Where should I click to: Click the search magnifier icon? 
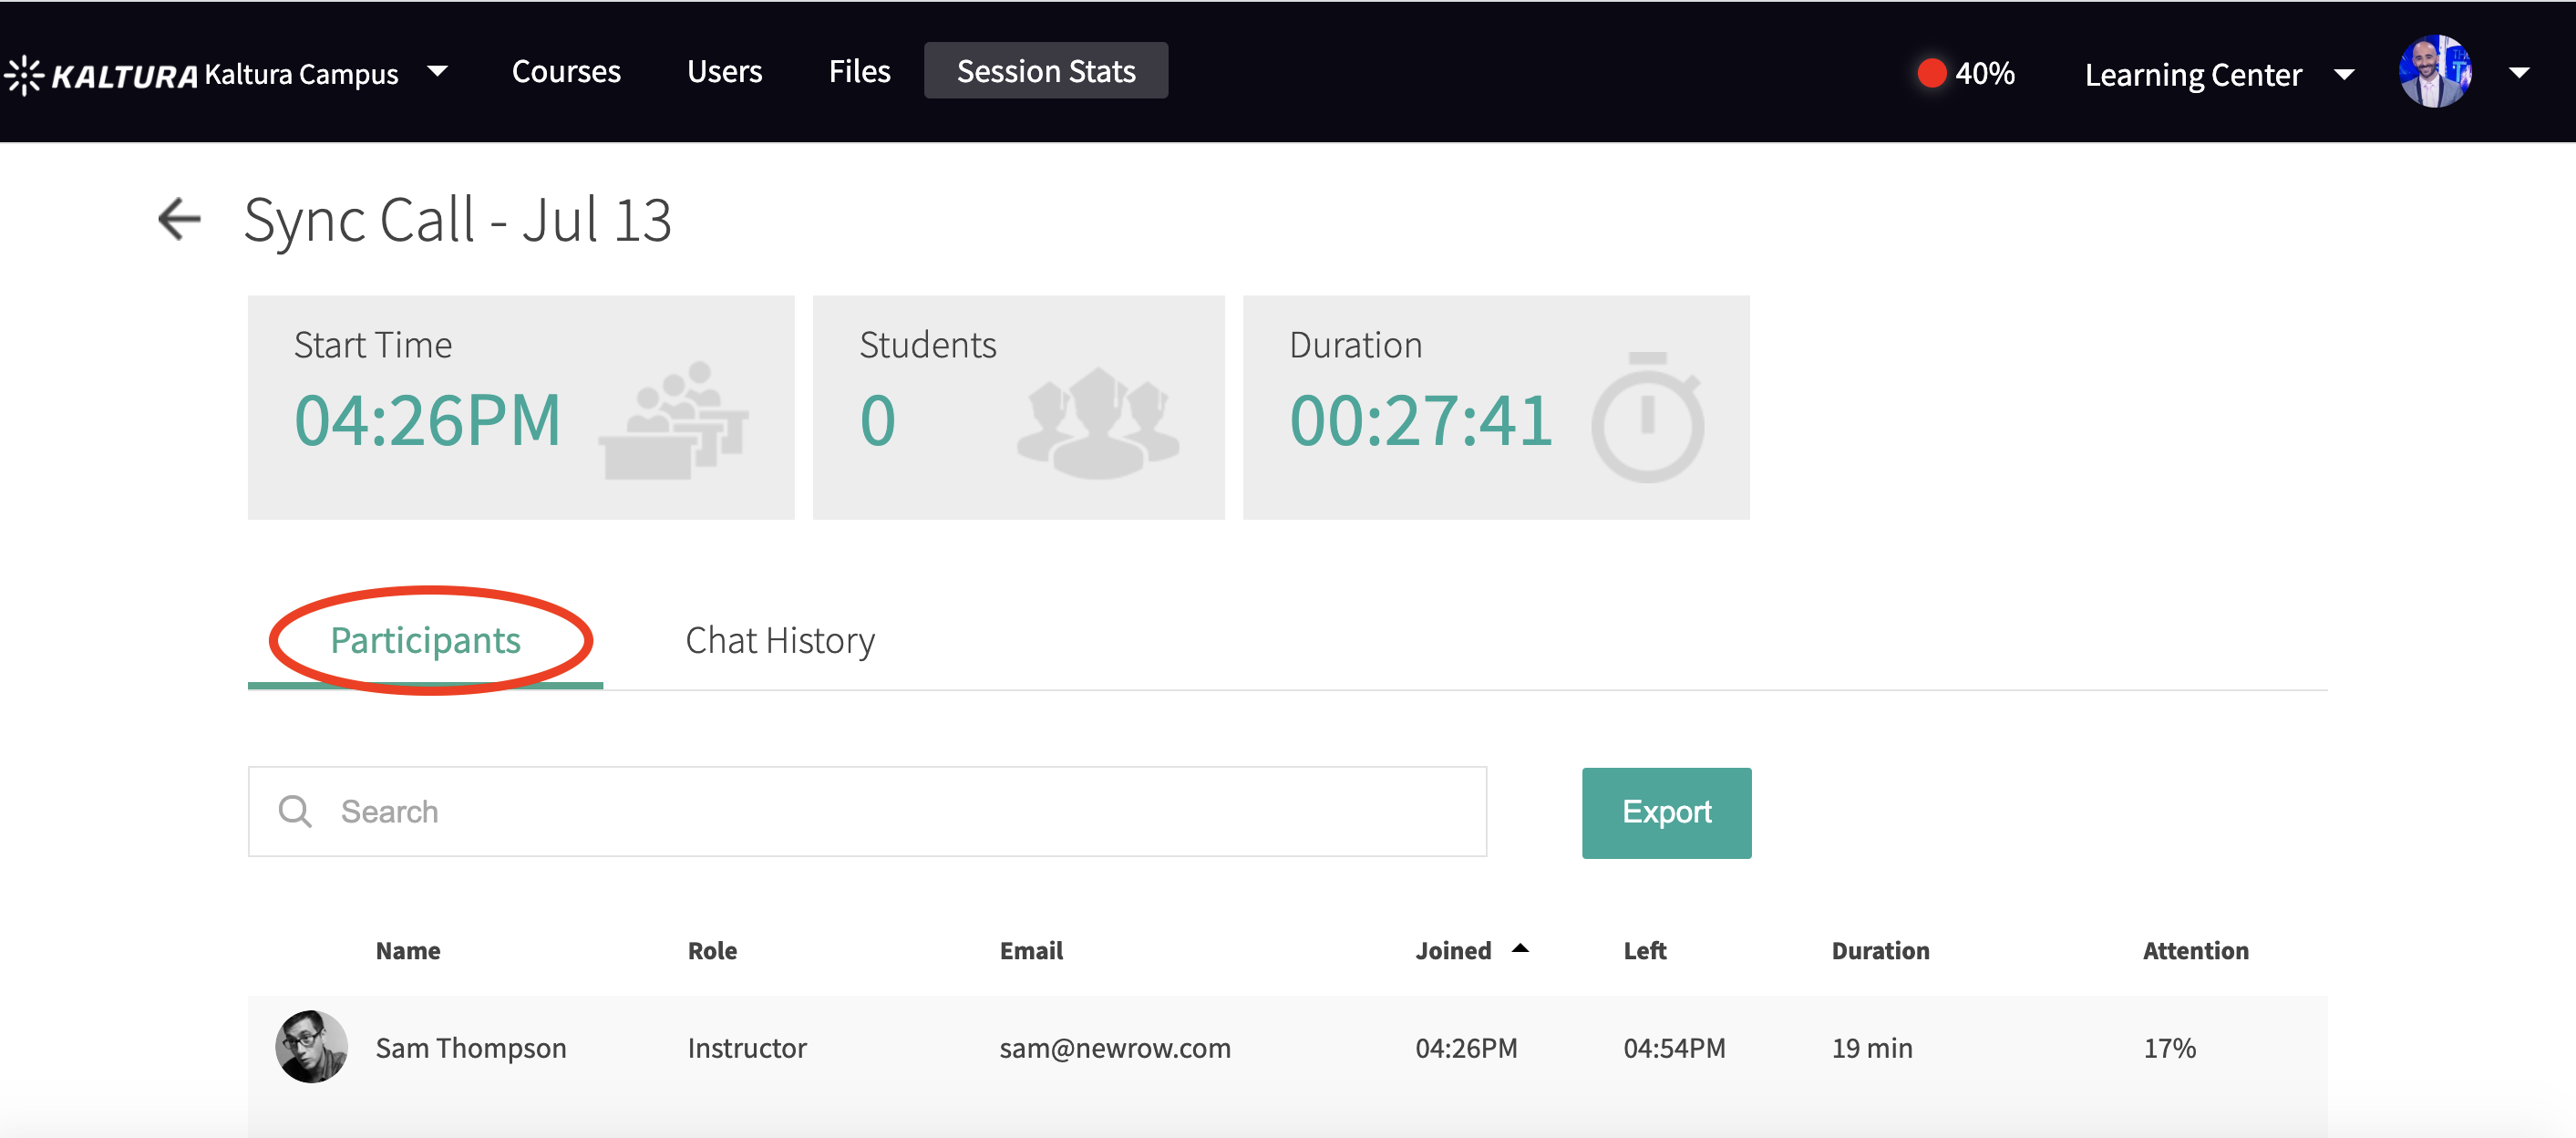(295, 811)
